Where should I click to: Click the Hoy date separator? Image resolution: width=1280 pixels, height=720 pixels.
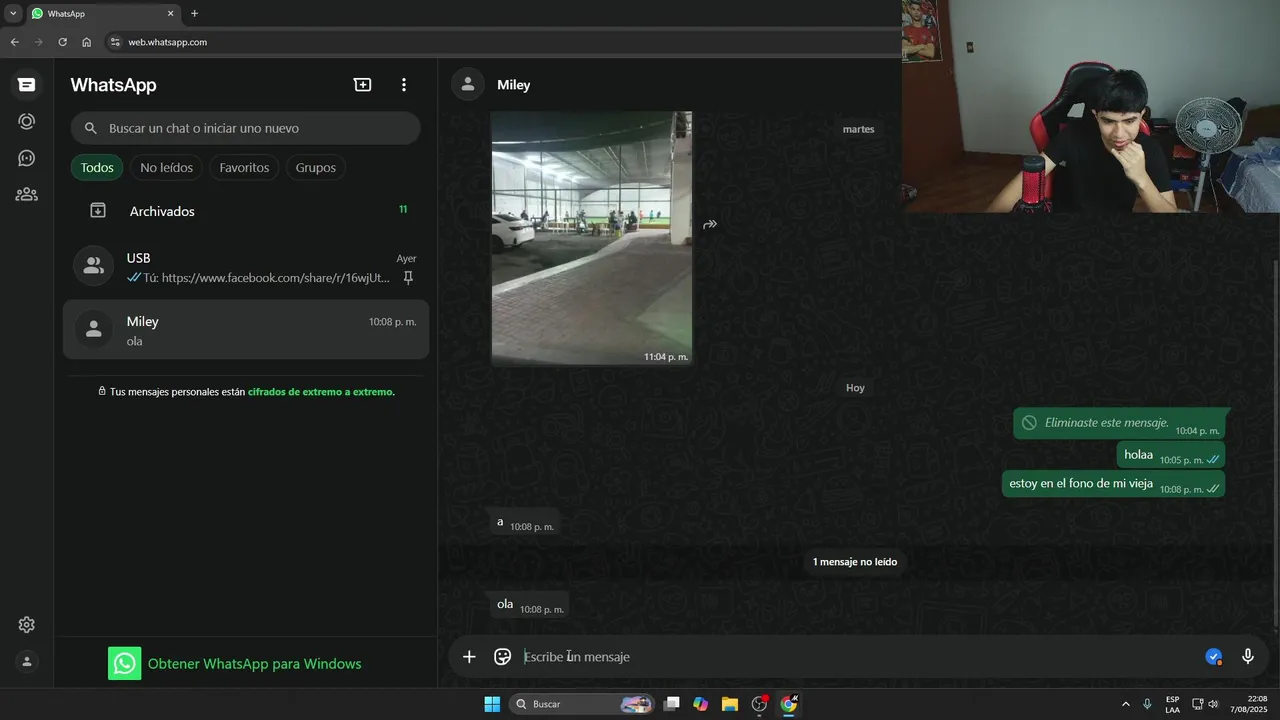[855, 388]
